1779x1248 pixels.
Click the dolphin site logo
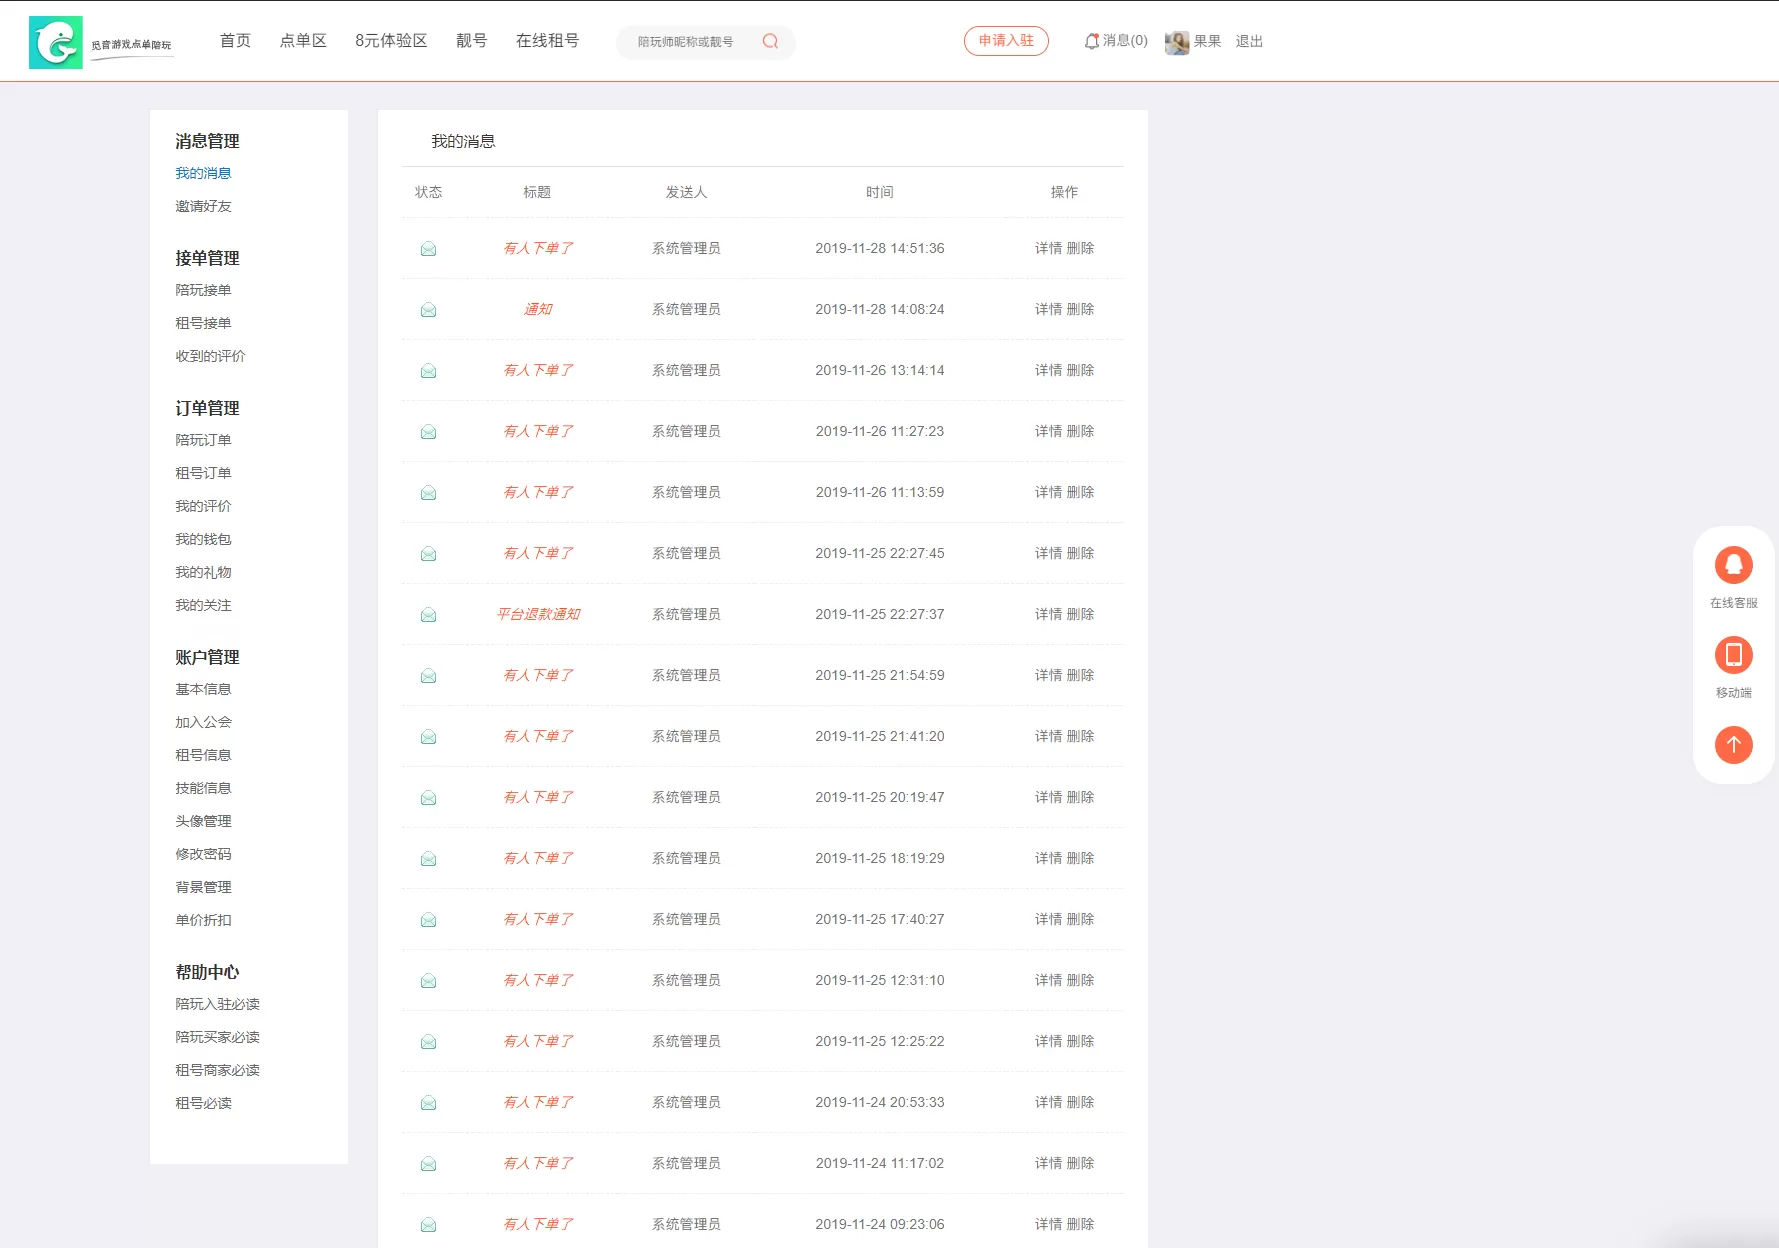coord(56,42)
